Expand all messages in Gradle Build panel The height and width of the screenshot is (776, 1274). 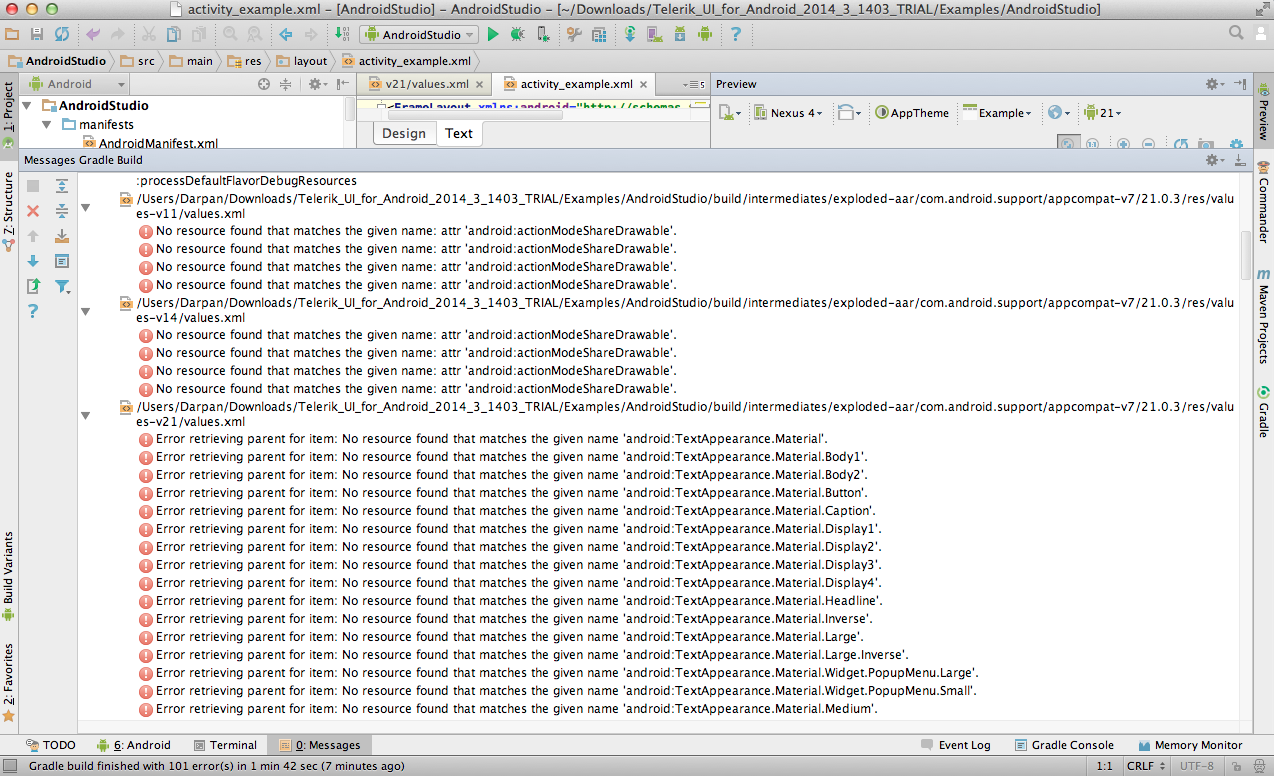pyautogui.click(x=62, y=186)
